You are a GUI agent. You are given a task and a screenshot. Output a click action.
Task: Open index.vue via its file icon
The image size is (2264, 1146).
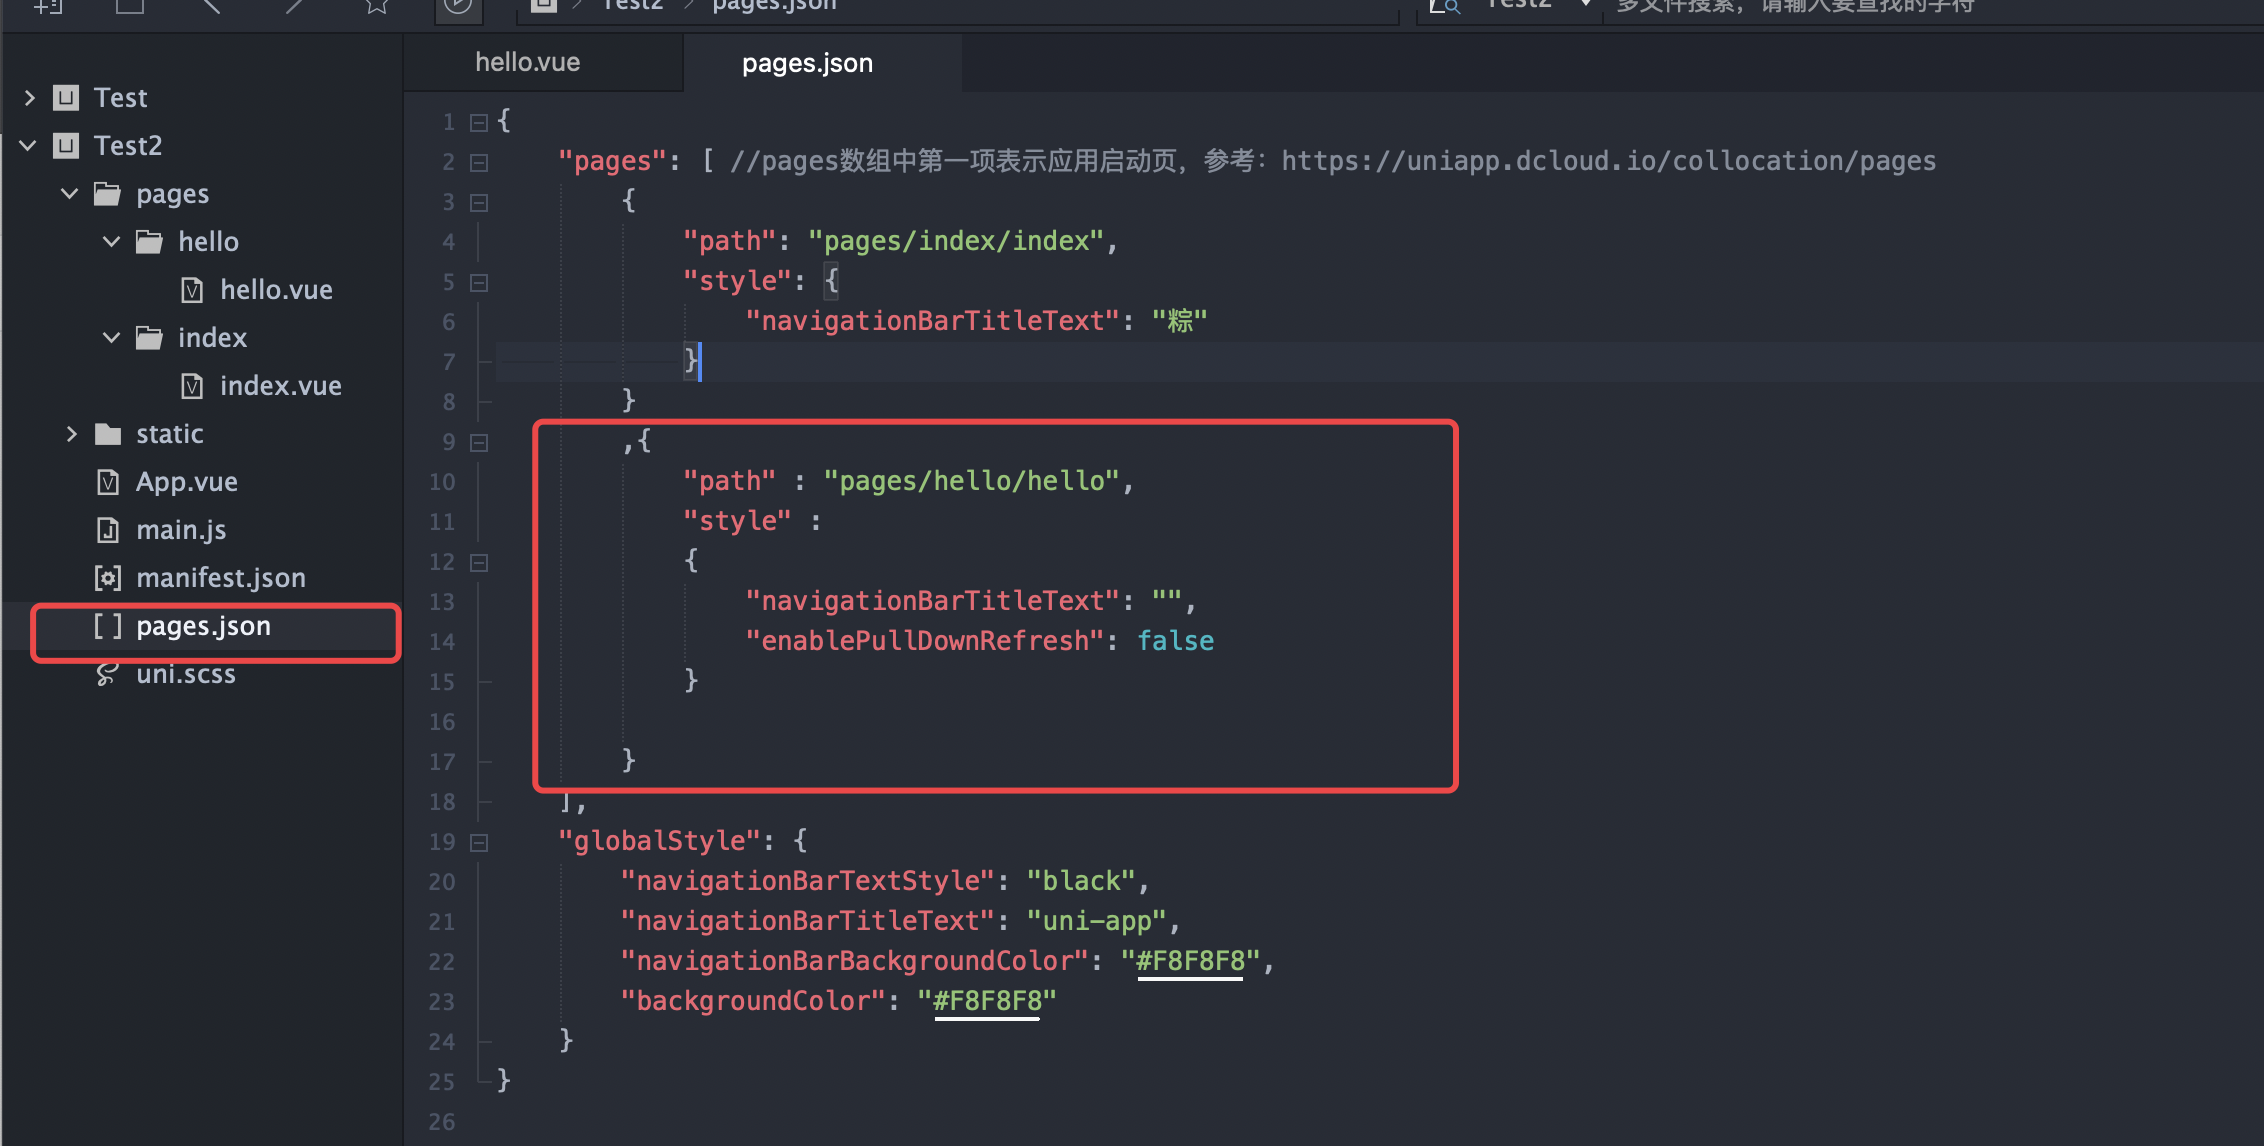pos(192,386)
